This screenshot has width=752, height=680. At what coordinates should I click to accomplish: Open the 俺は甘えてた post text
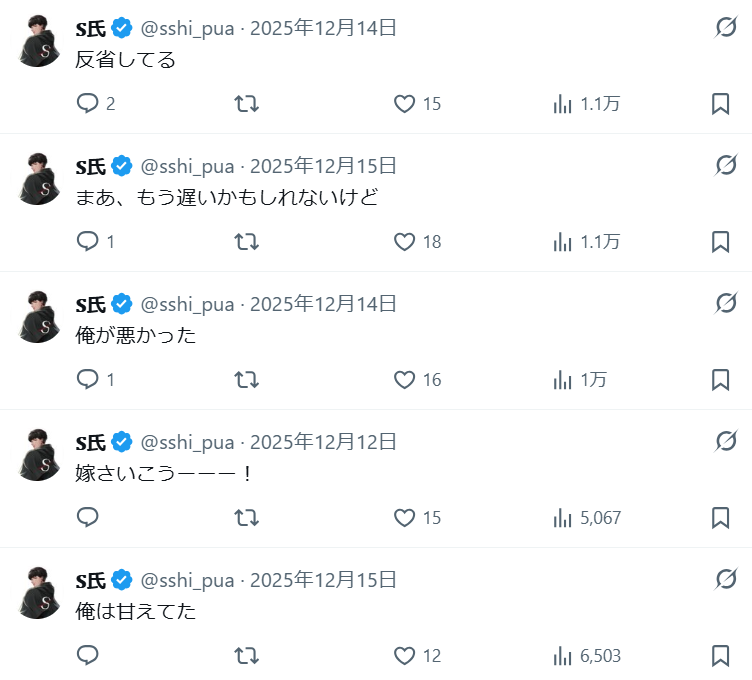pyautogui.click(x=136, y=611)
